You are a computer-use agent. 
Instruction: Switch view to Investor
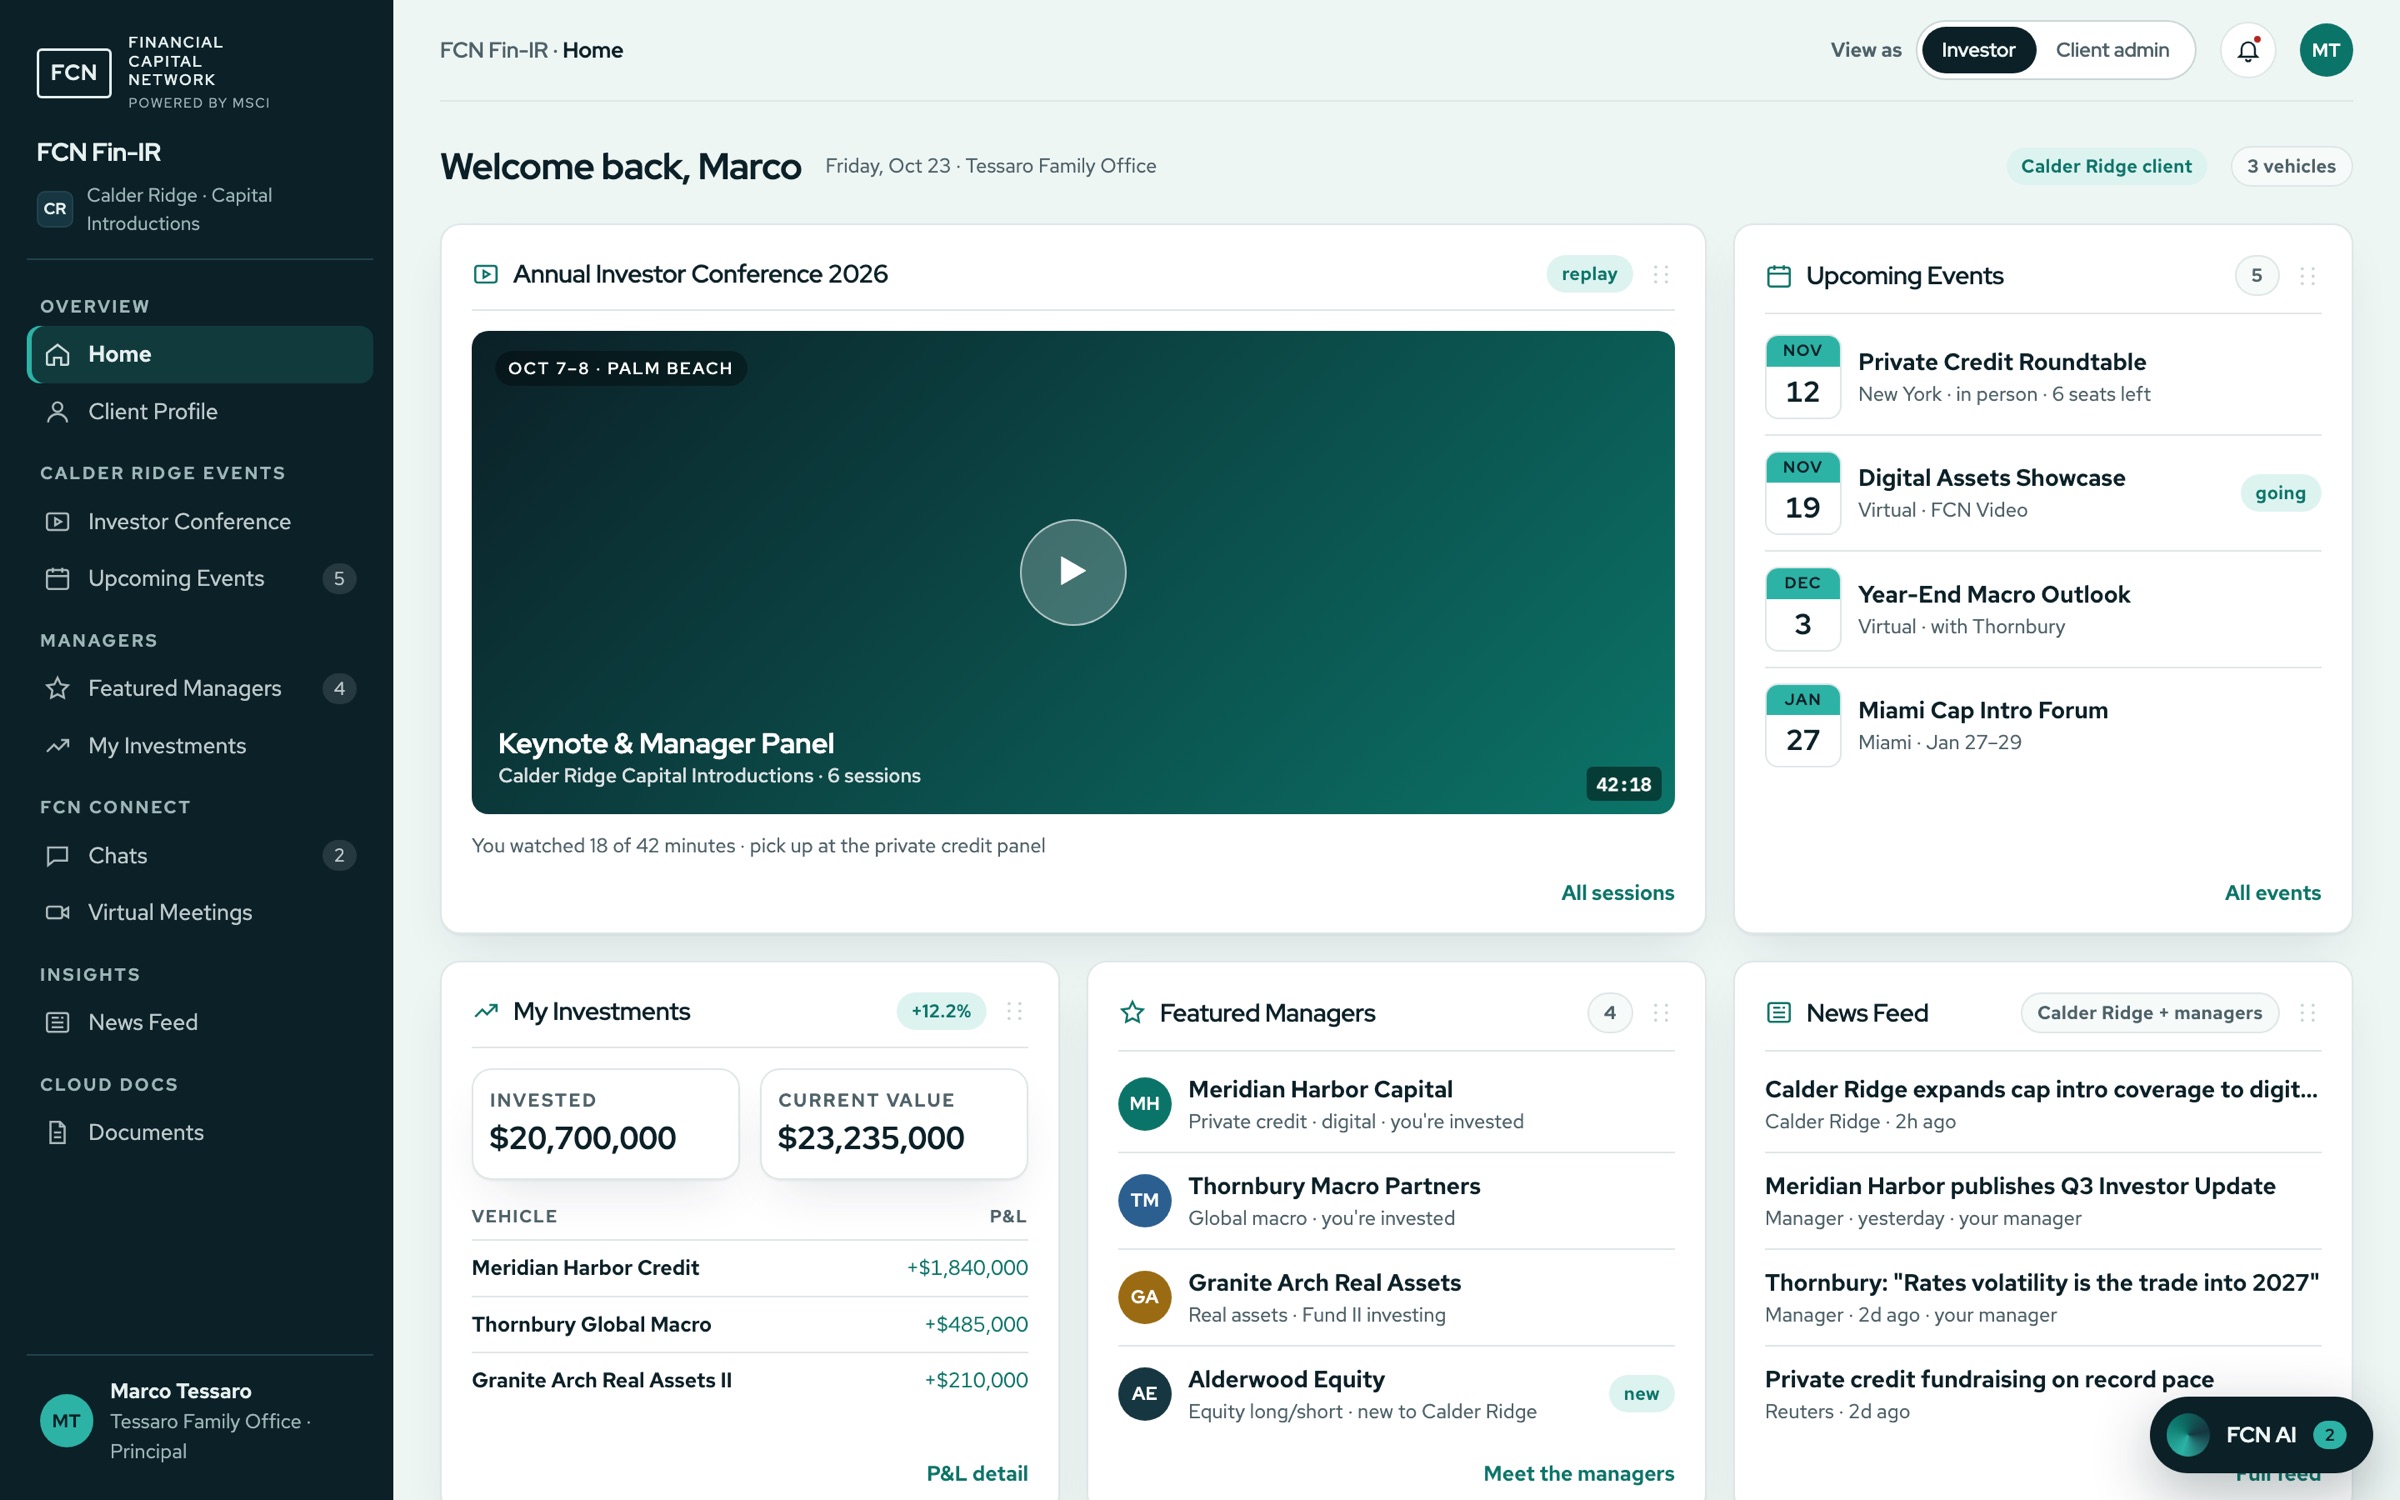click(x=1977, y=50)
